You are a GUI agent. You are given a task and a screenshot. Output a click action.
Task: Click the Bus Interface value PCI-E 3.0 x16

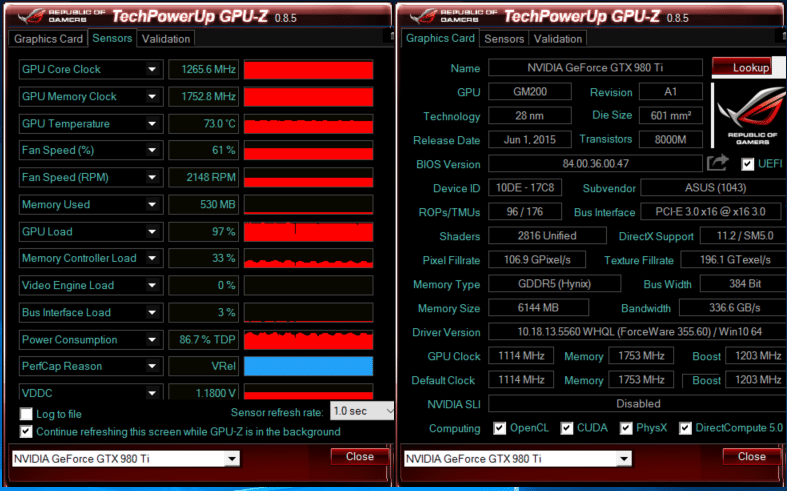pyautogui.click(x=711, y=211)
